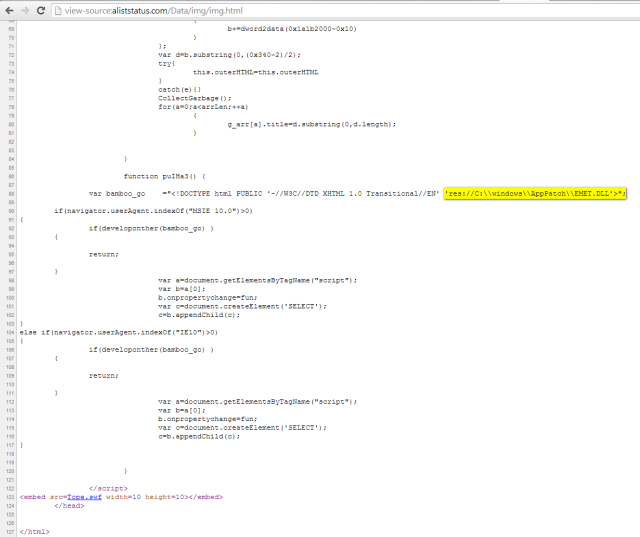
Task: Click the closing </script> tag
Action: (x=108, y=488)
